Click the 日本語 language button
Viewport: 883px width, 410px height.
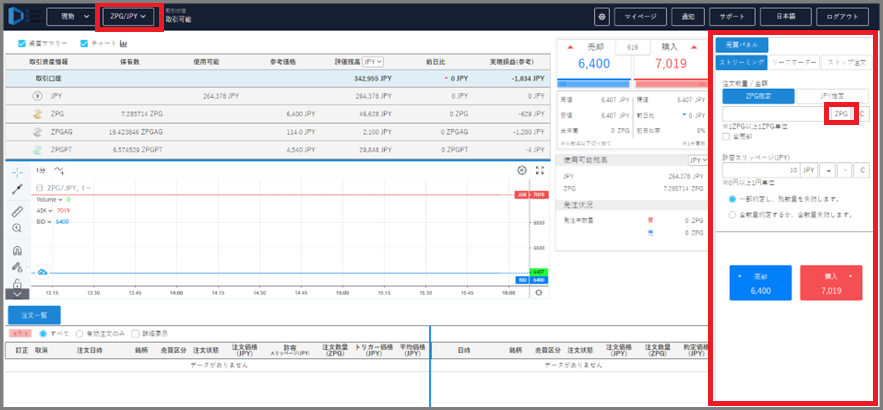coord(786,17)
